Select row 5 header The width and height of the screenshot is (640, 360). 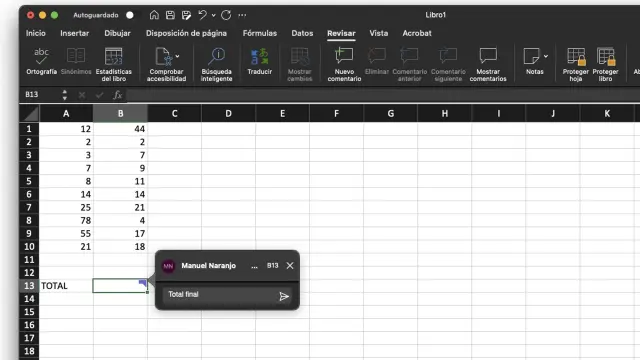pos(29,181)
